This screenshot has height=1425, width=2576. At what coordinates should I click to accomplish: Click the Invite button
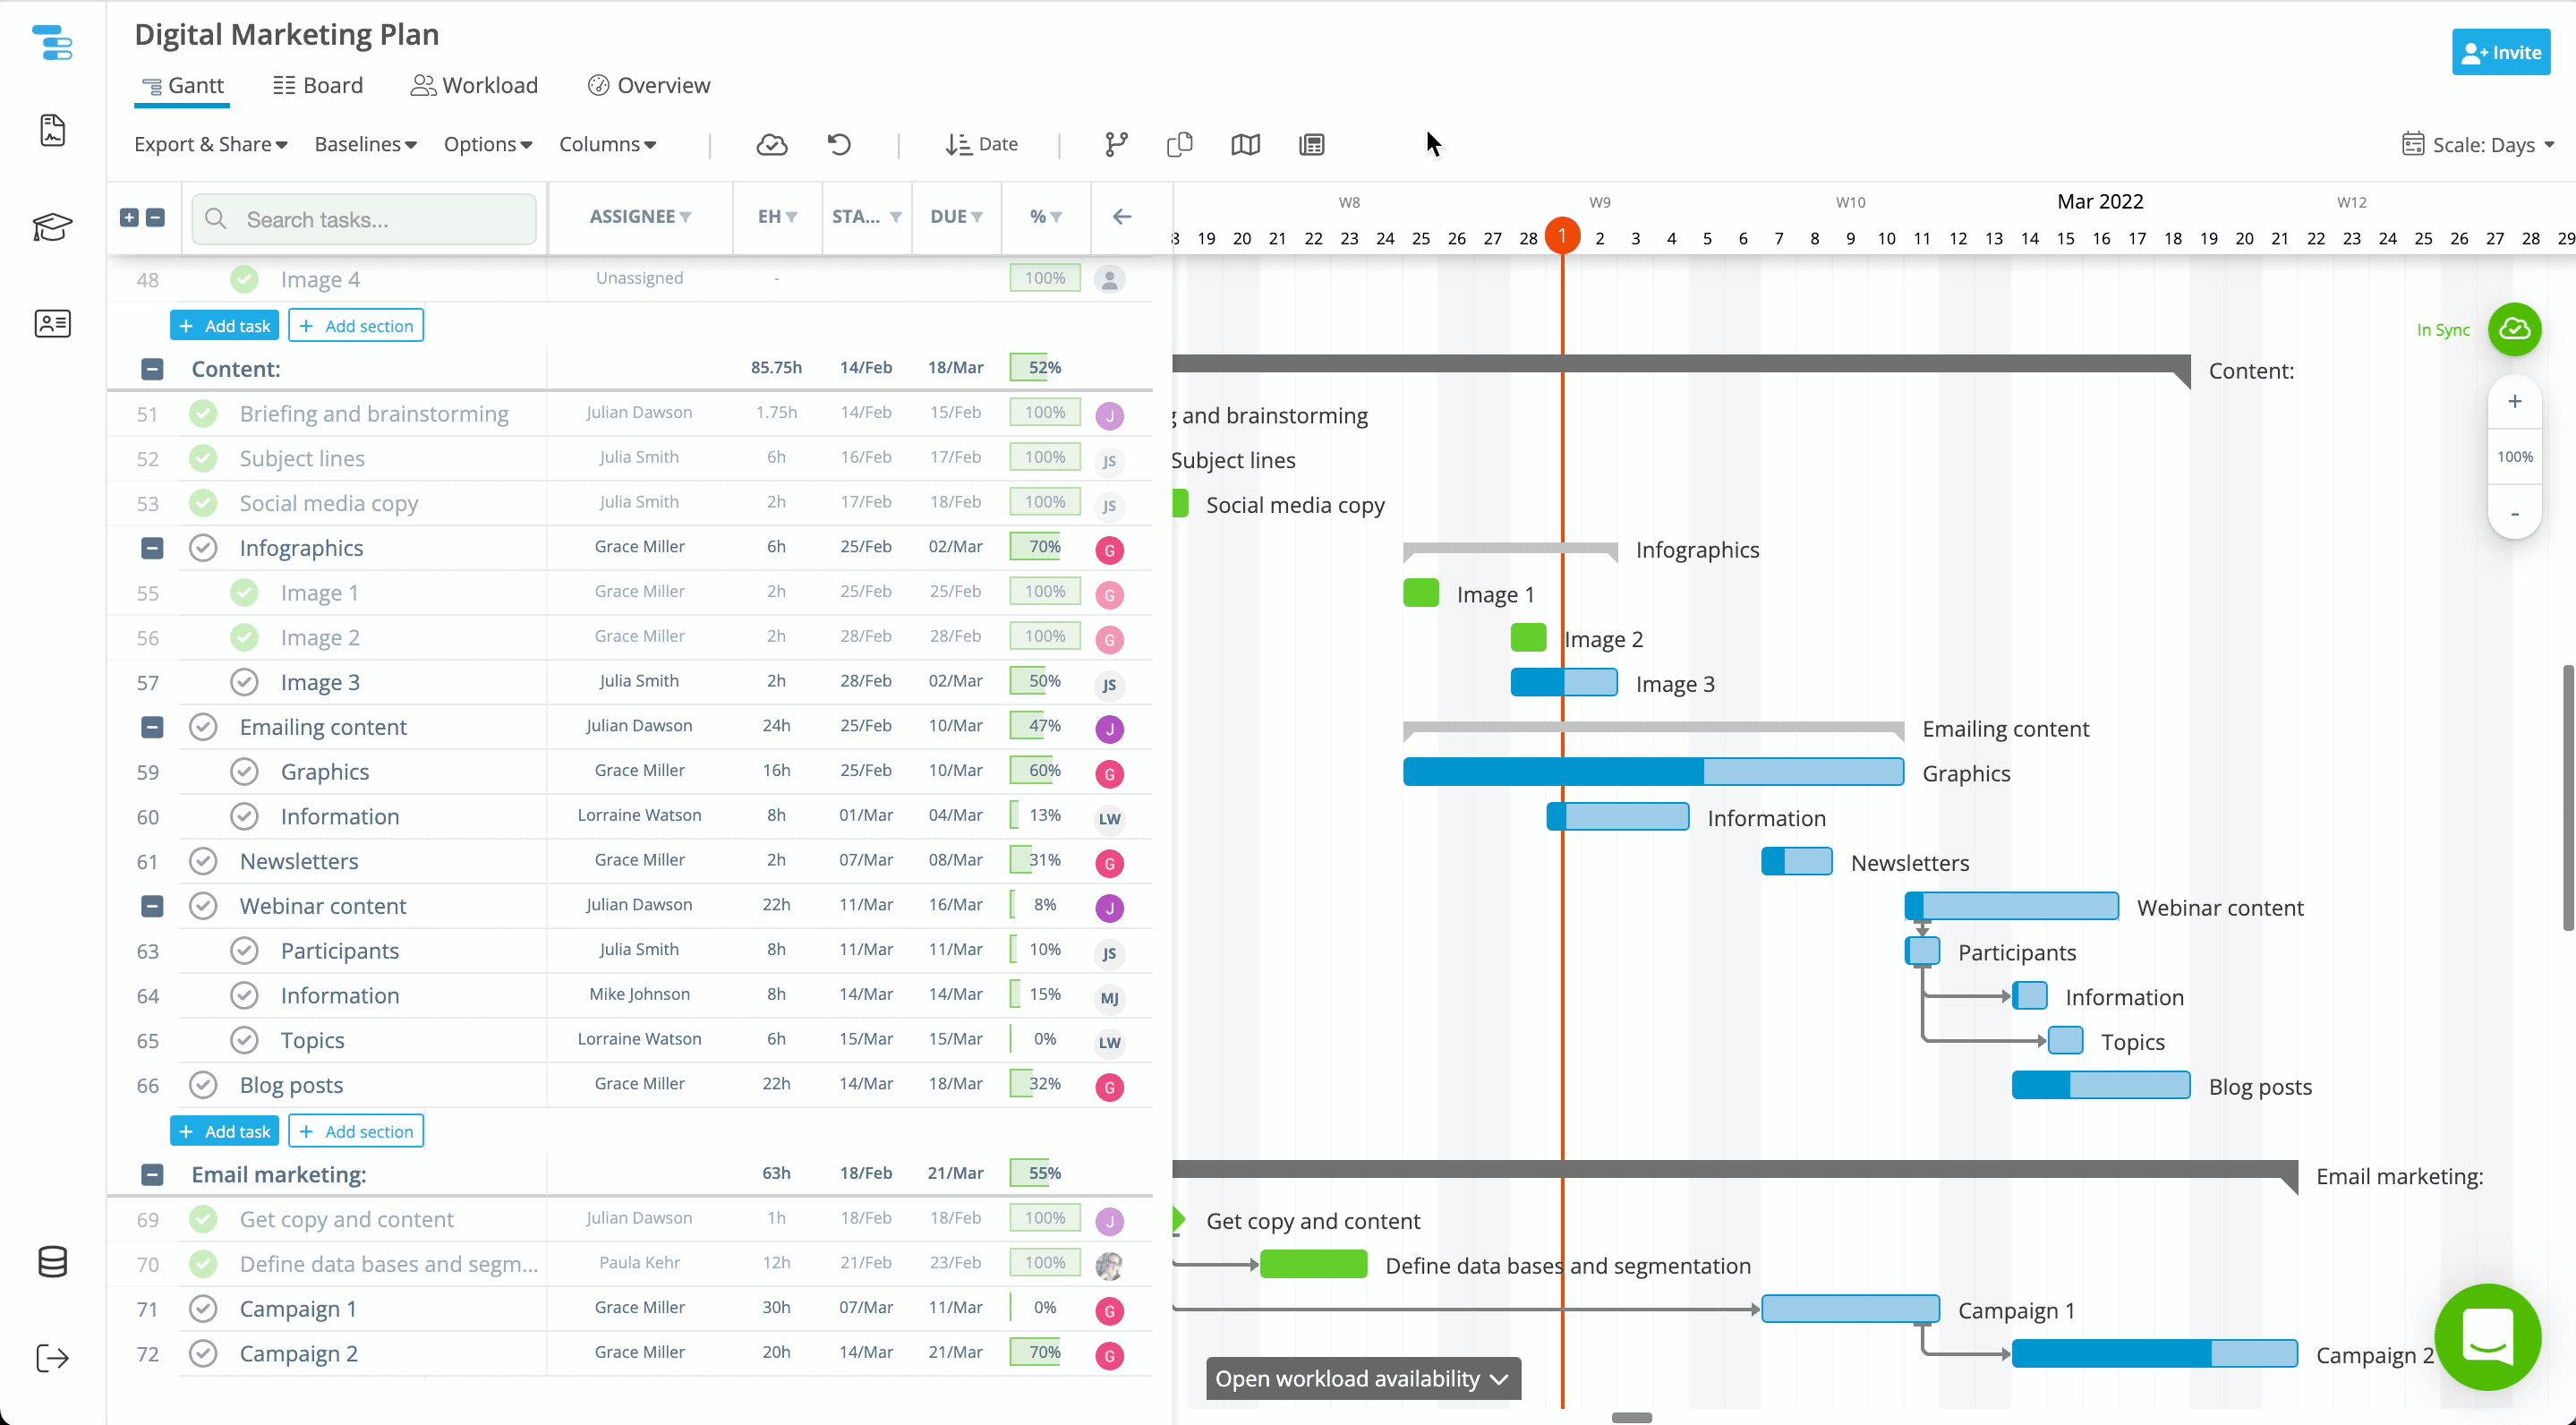click(x=2501, y=51)
